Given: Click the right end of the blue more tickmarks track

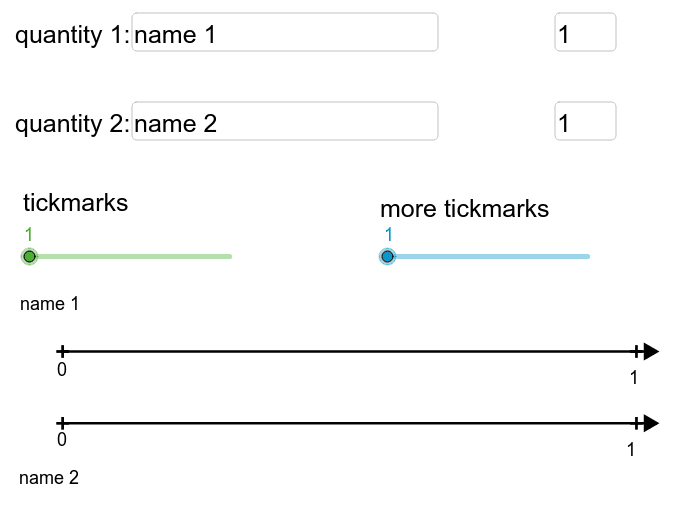Looking at the screenshot, I should click(587, 257).
